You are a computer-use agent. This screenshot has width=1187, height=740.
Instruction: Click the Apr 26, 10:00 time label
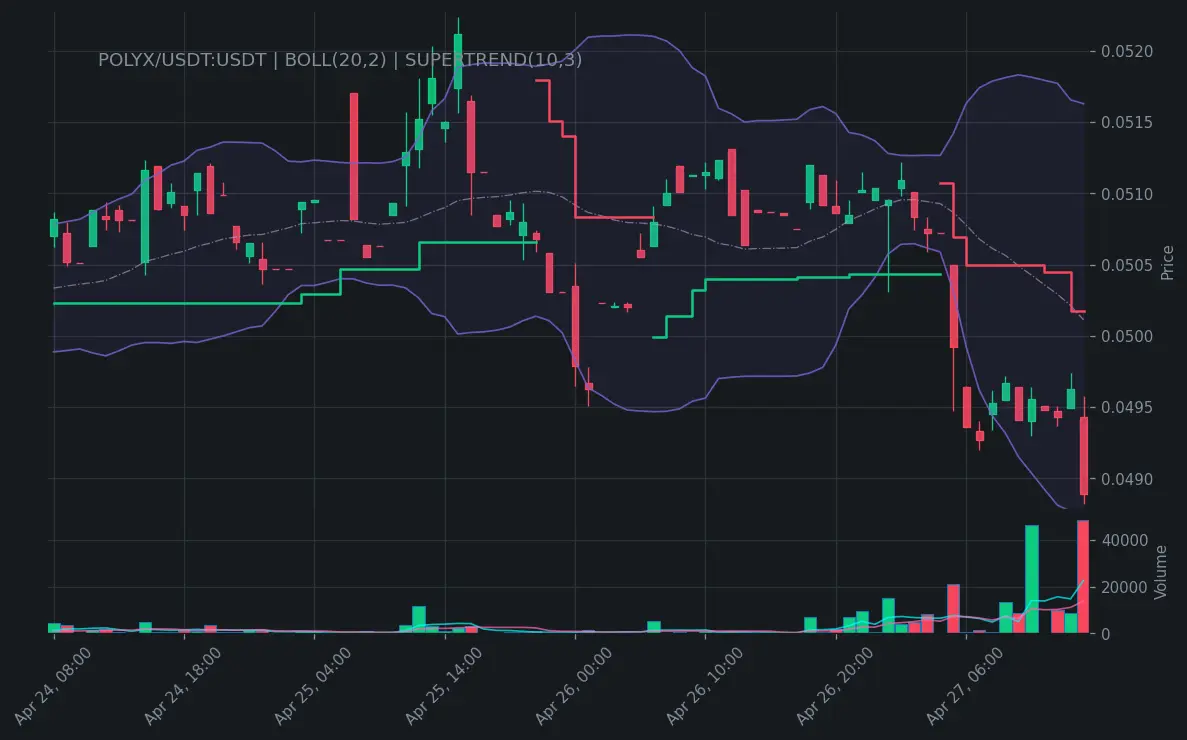click(704, 686)
